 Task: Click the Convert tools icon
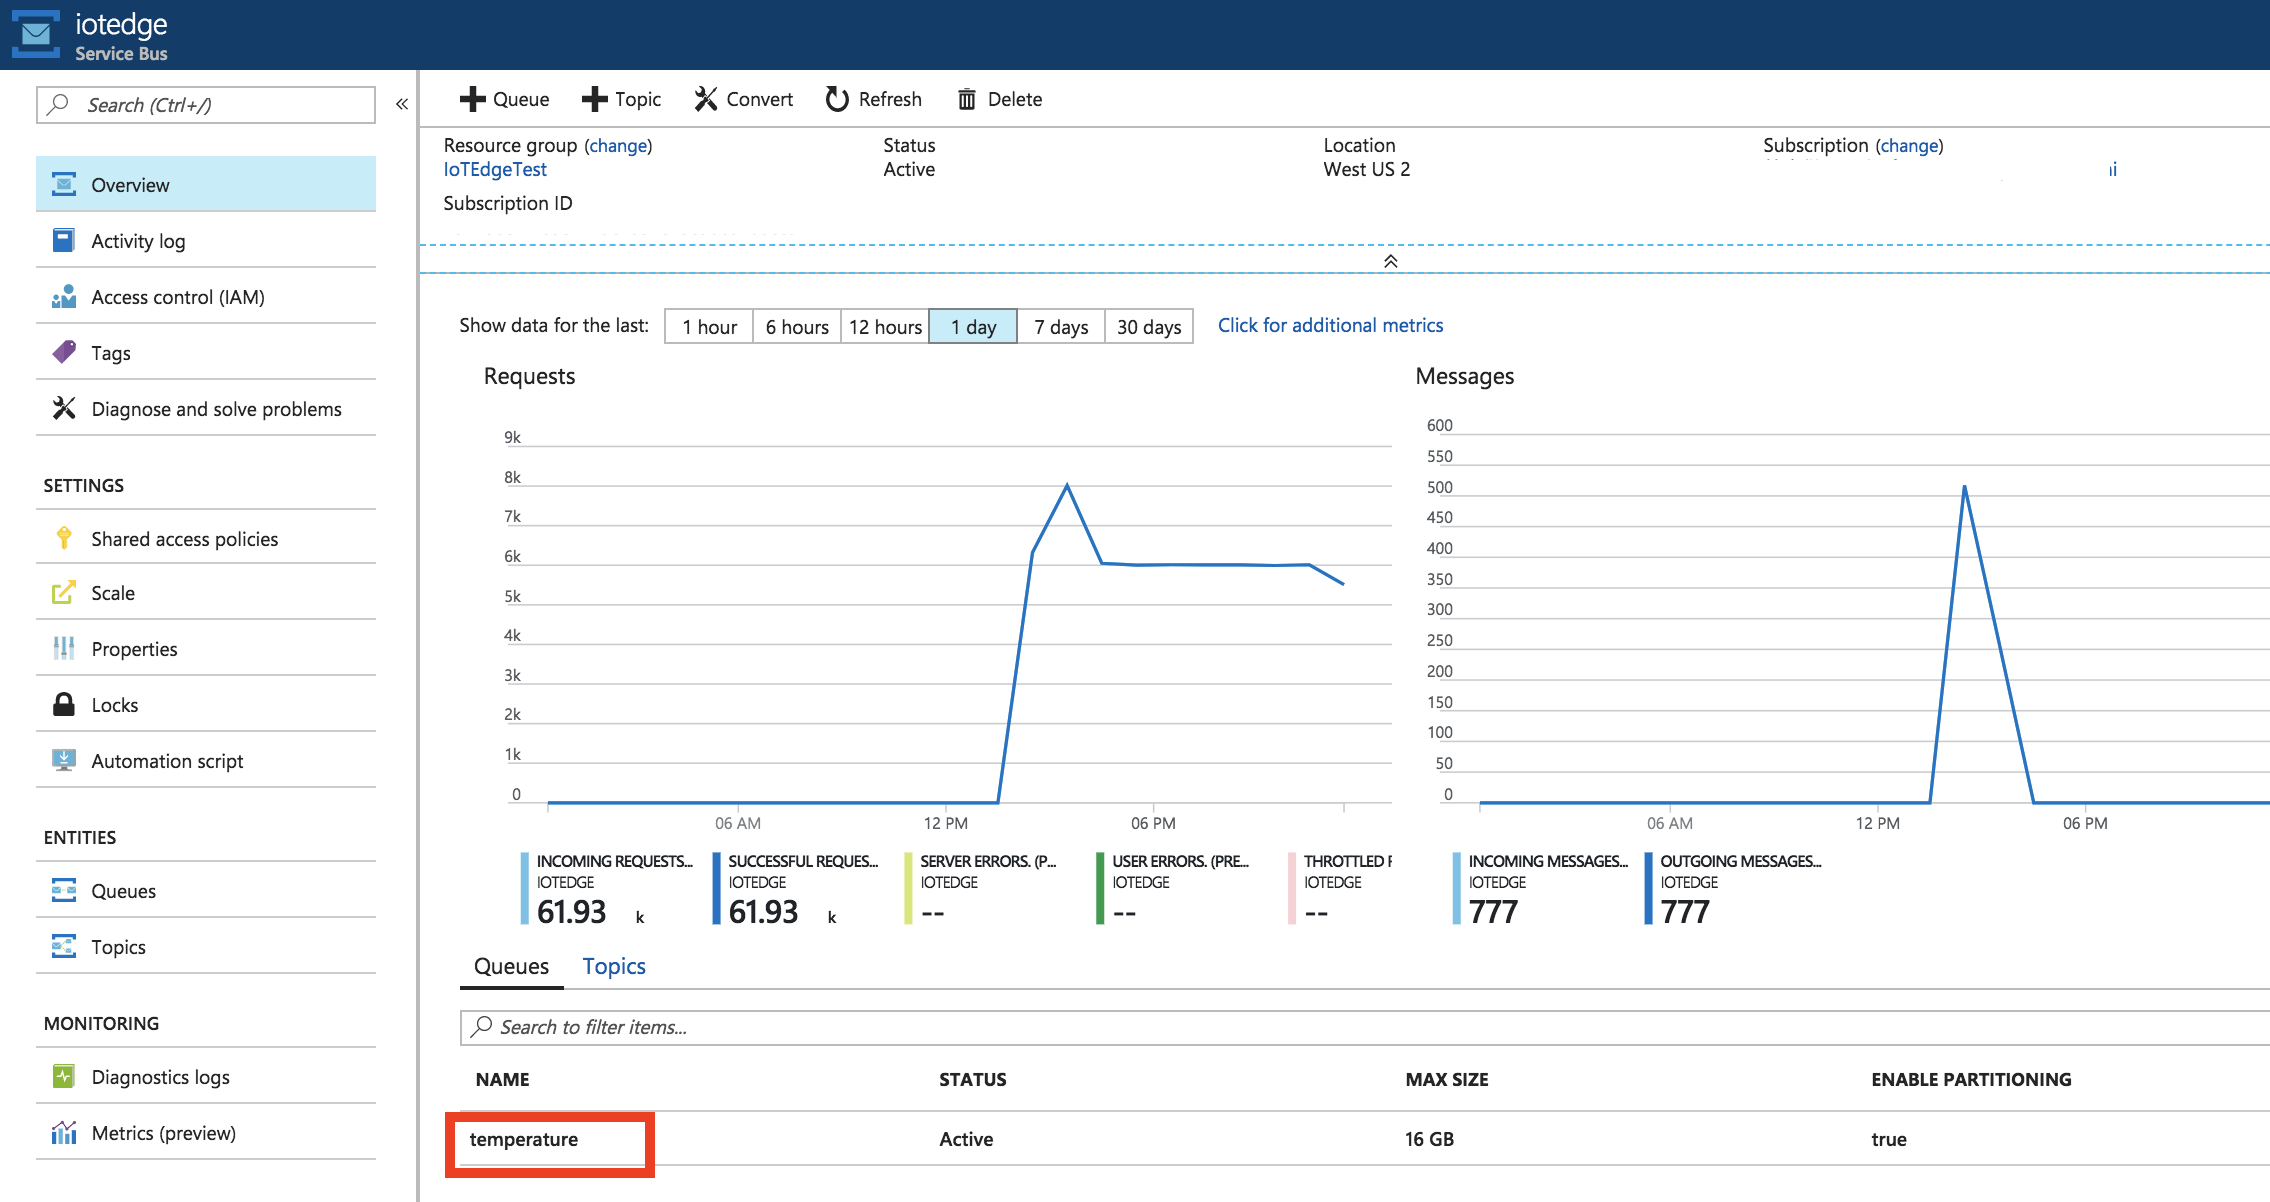click(706, 99)
